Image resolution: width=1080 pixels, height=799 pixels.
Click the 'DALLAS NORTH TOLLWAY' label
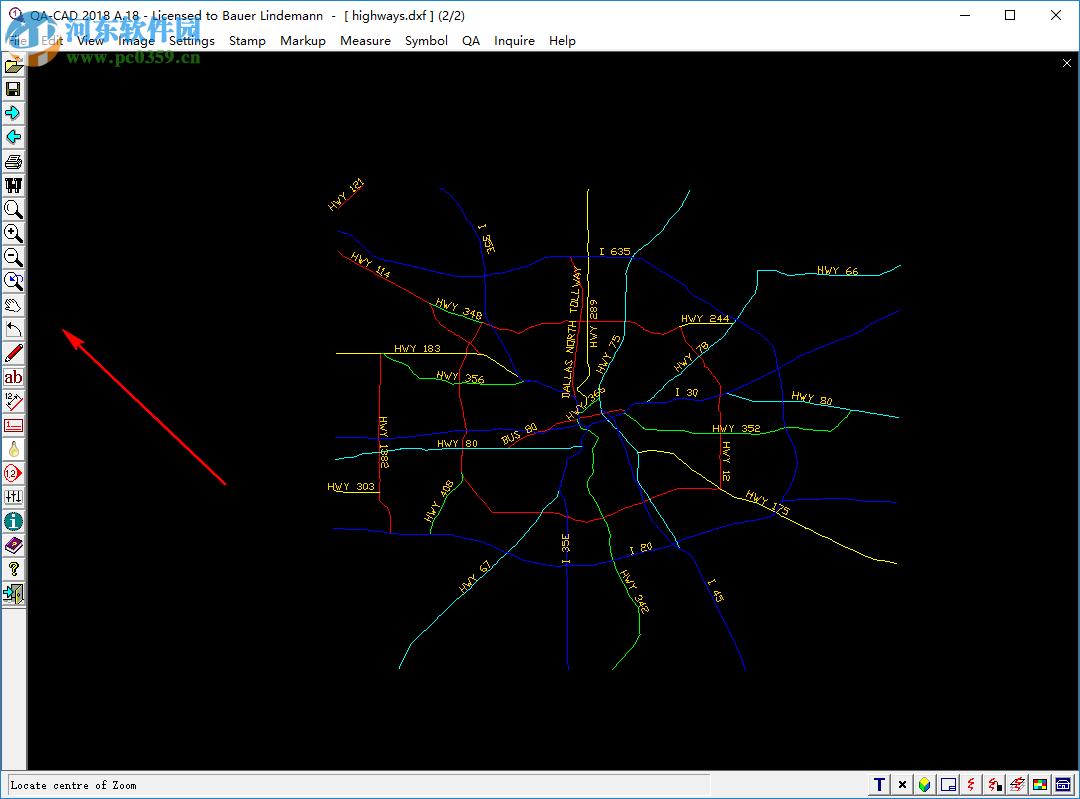570,333
